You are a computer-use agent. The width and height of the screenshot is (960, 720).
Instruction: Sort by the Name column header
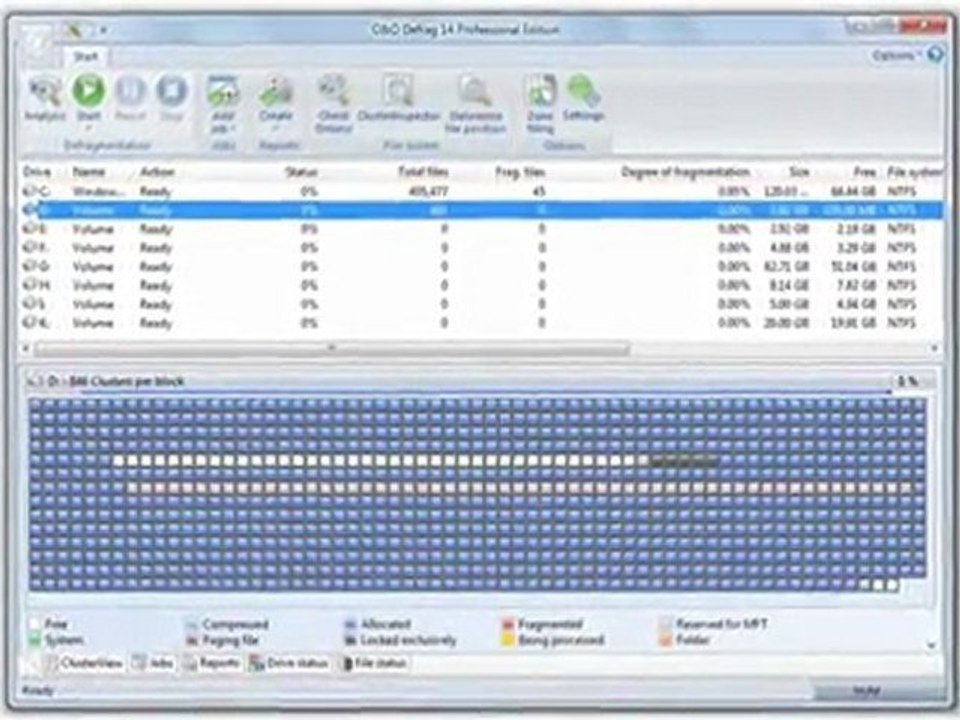tap(89, 172)
